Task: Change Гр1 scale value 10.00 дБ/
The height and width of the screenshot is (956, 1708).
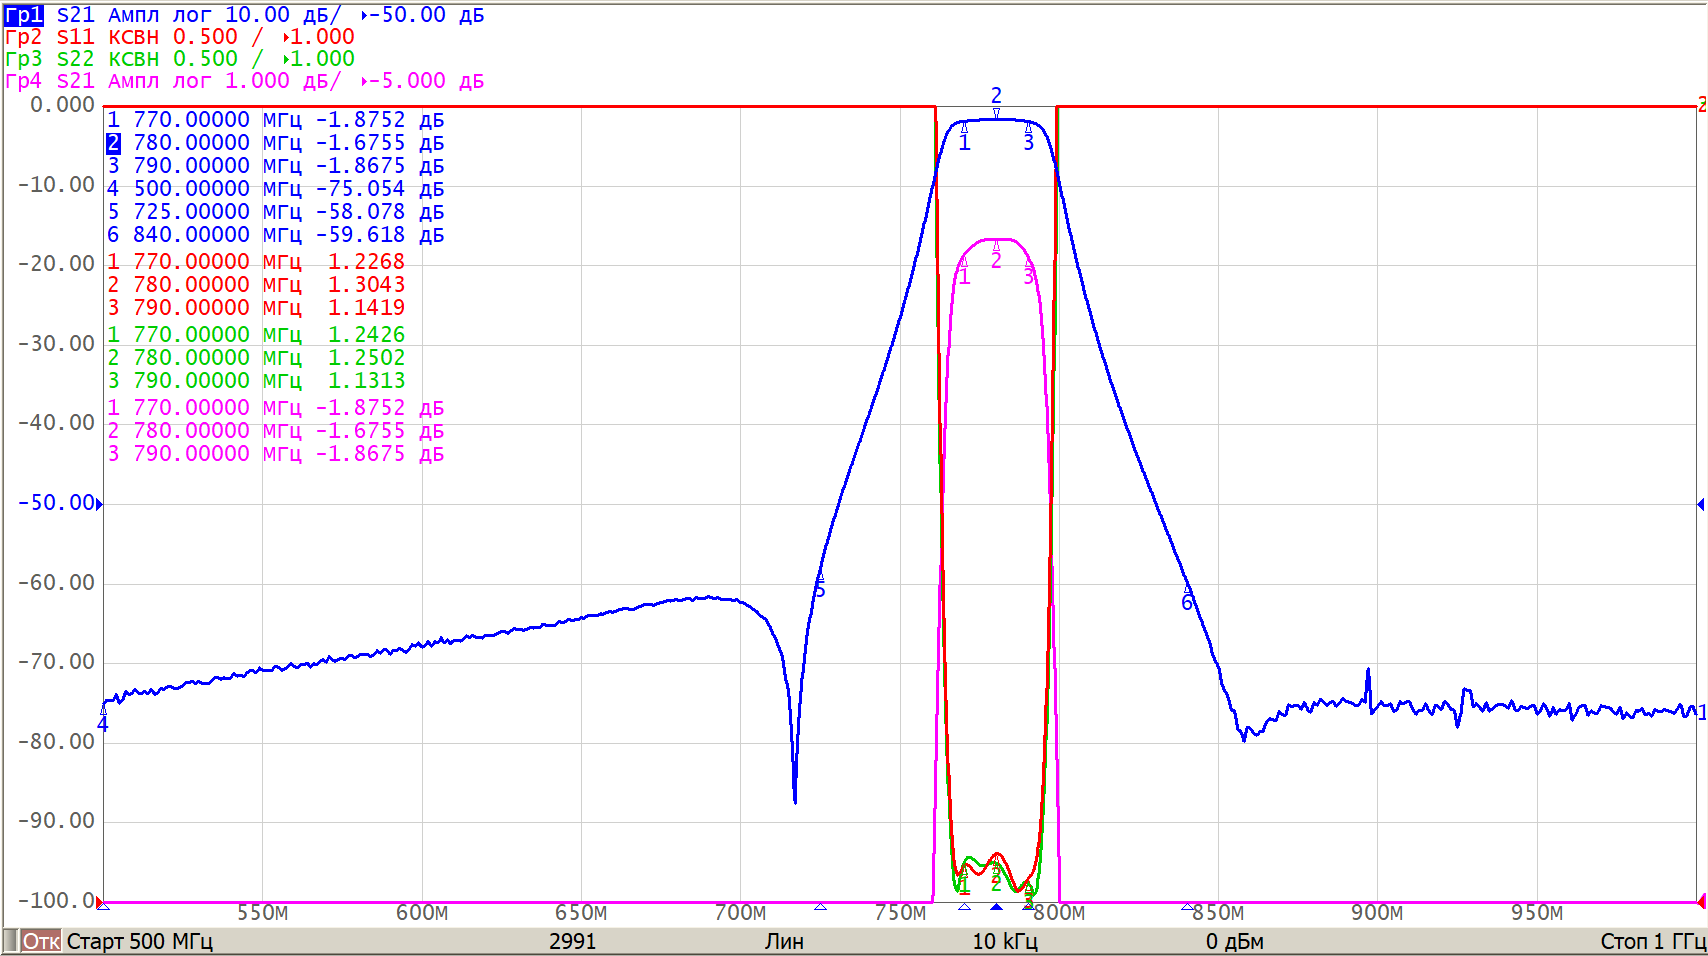Action: pyautogui.click(x=282, y=15)
